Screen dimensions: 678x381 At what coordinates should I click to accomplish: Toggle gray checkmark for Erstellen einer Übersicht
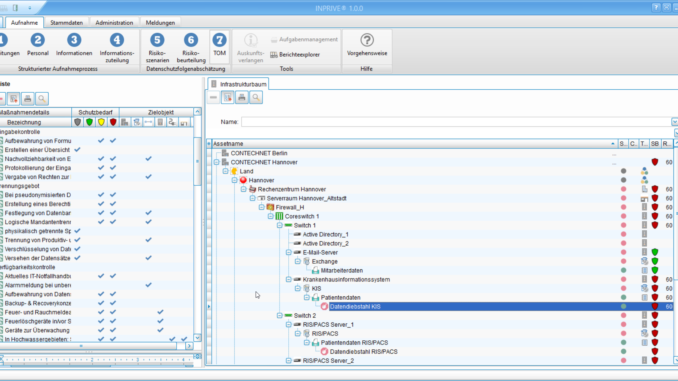pyautogui.click(x=77, y=150)
